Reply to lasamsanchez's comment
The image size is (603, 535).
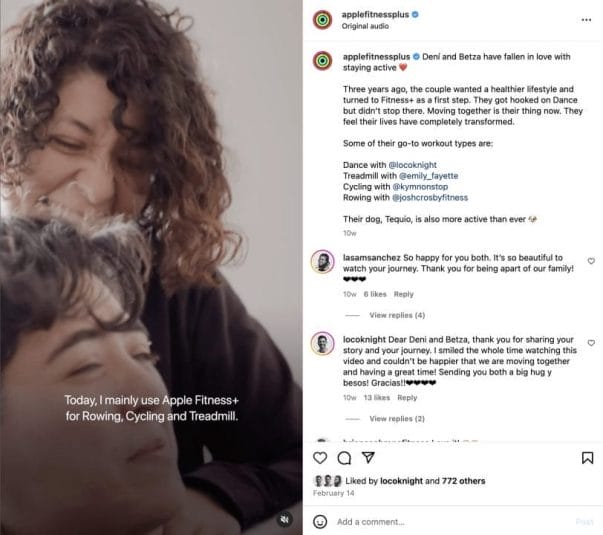[x=403, y=294]
